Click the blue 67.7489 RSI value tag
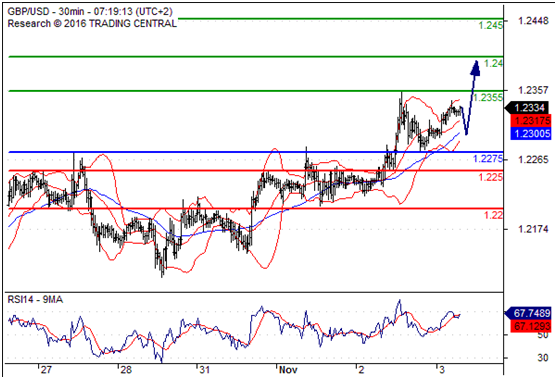 pos(529,313)
